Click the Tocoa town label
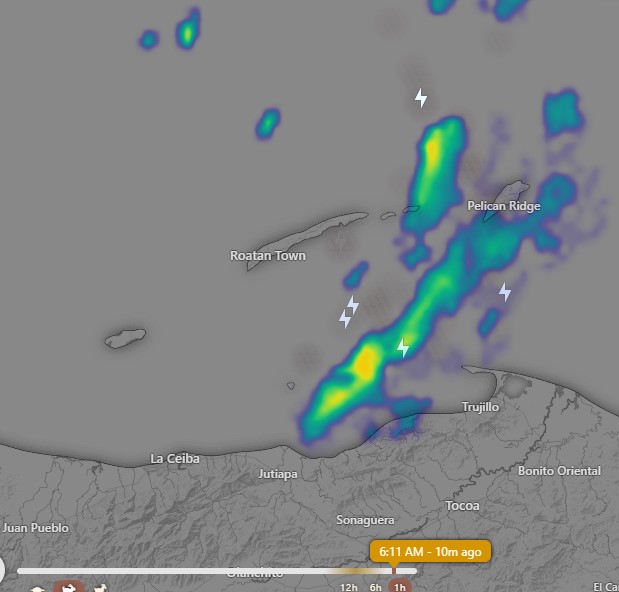The image size is (619, 592). (462, 506)
